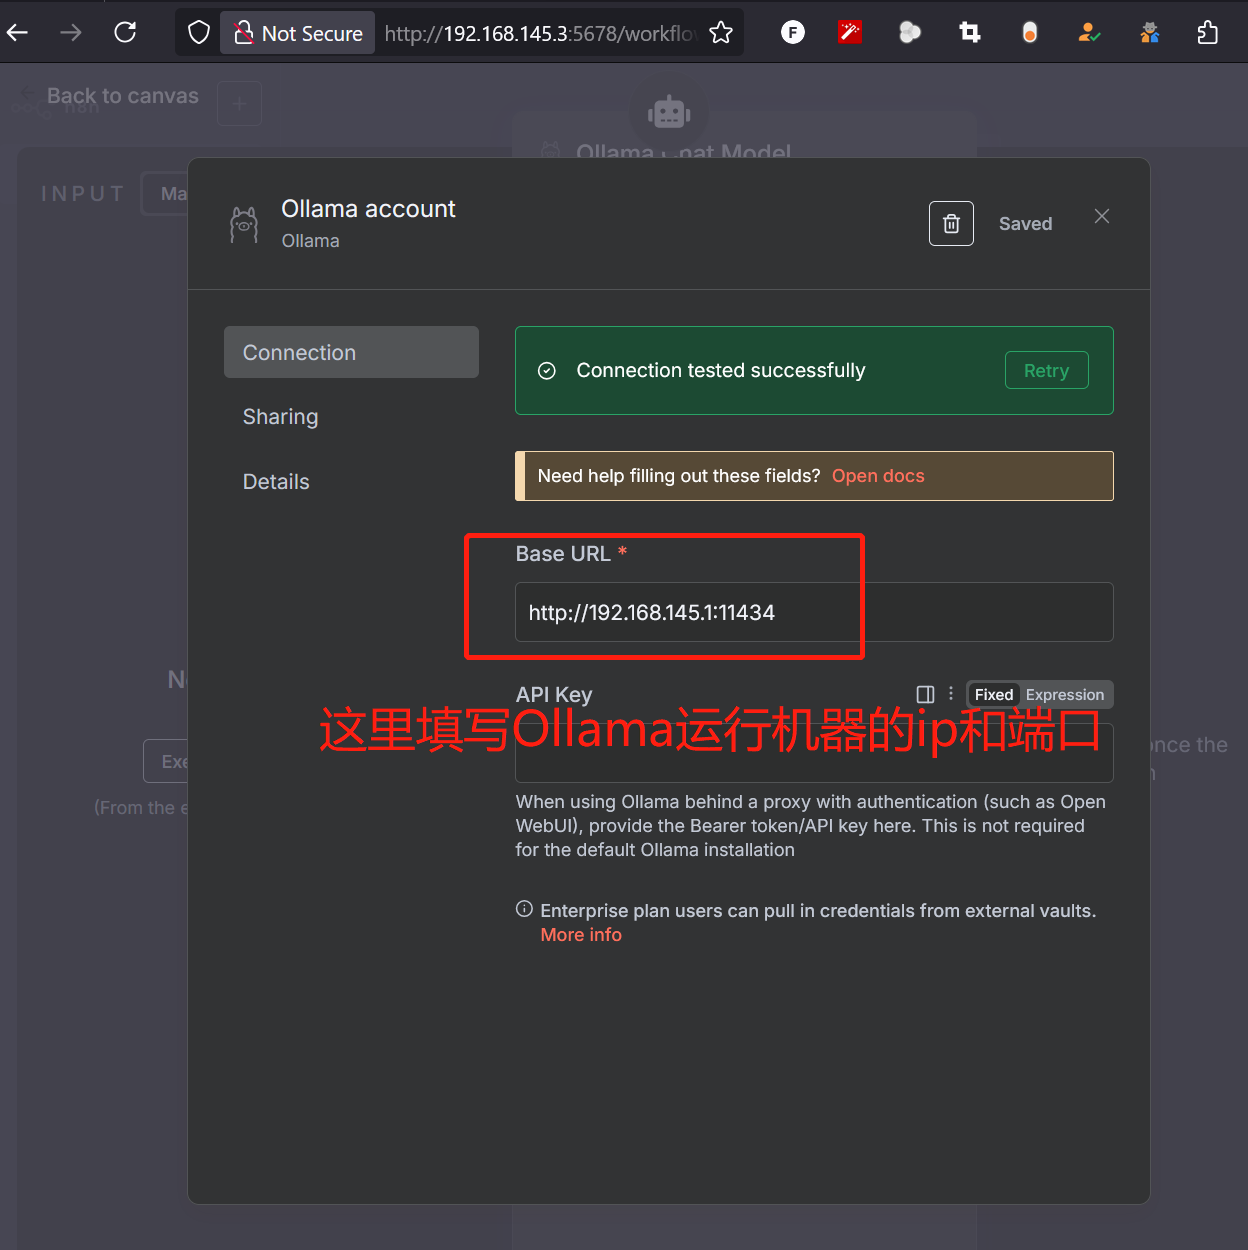Image resolution: width=1248 pixels, height=1250 pixels.
Task: Click the Connection tested successfully checkmark icon
Action: pos(547,371)
